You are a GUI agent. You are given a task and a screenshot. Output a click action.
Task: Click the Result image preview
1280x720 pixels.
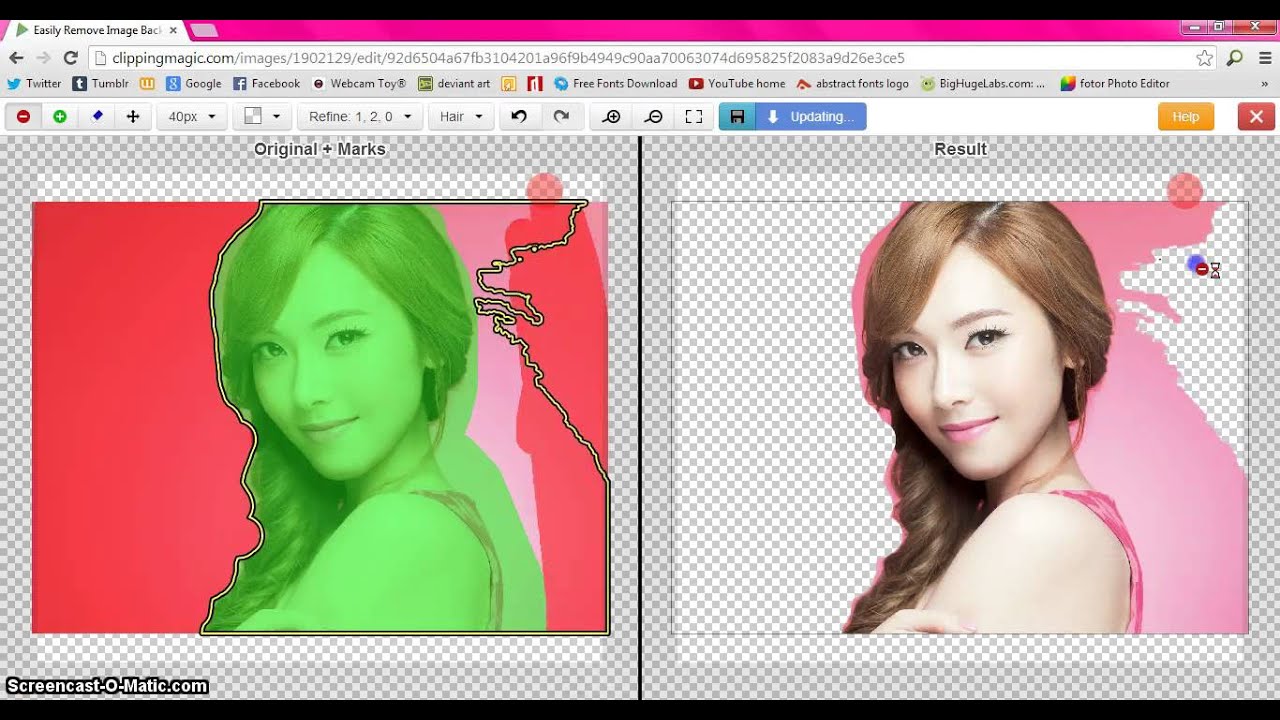click(960, 417)
